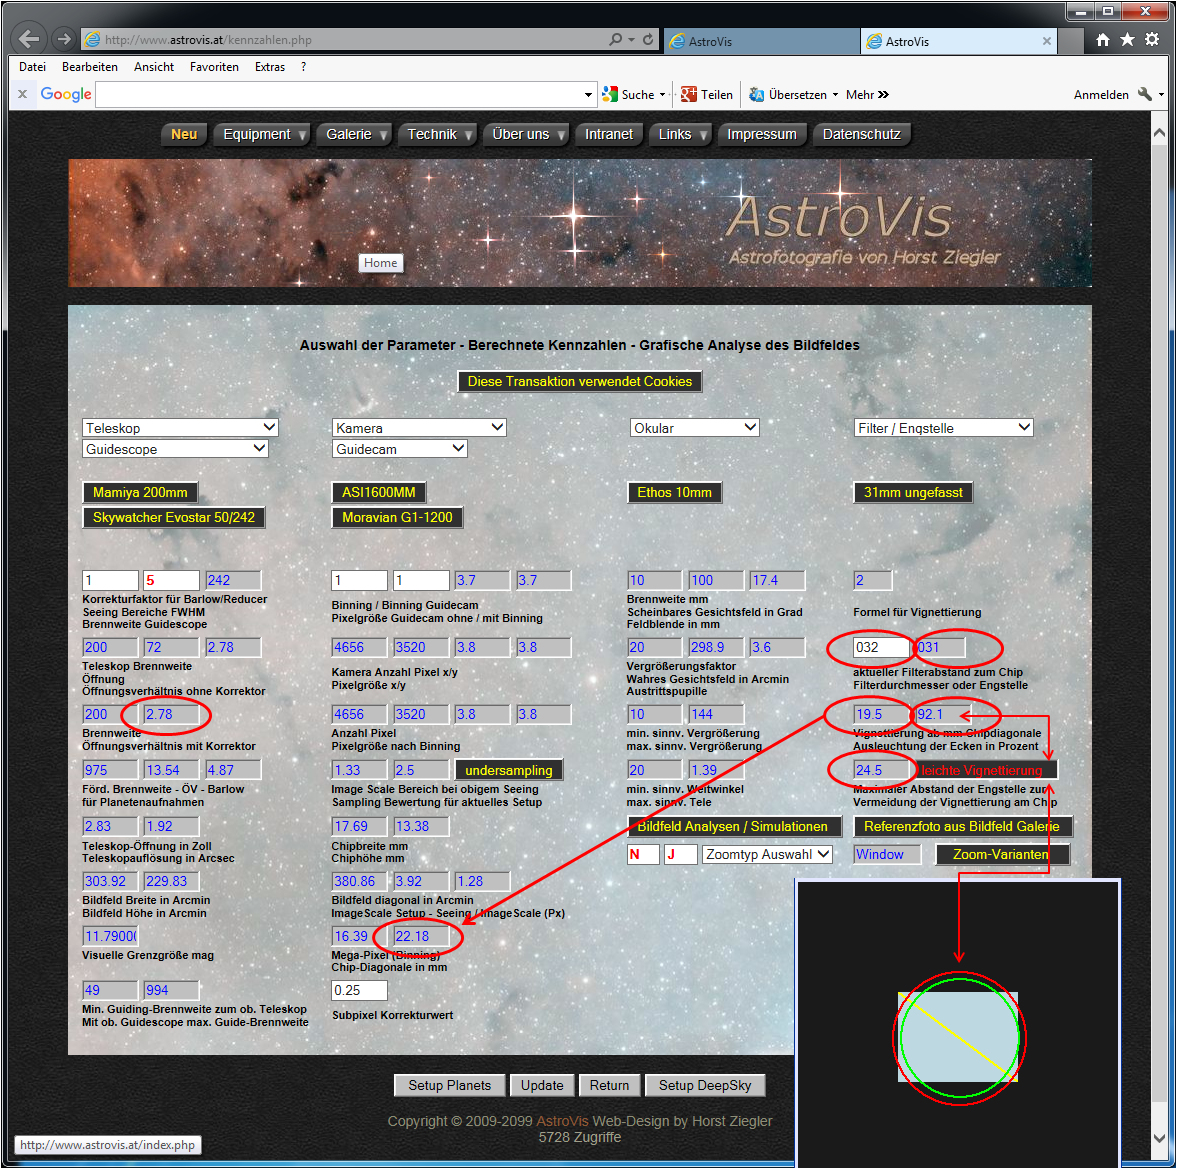Click the Home button on the banner
This screenshot has height=1169, width=1177.
(381, 263)
